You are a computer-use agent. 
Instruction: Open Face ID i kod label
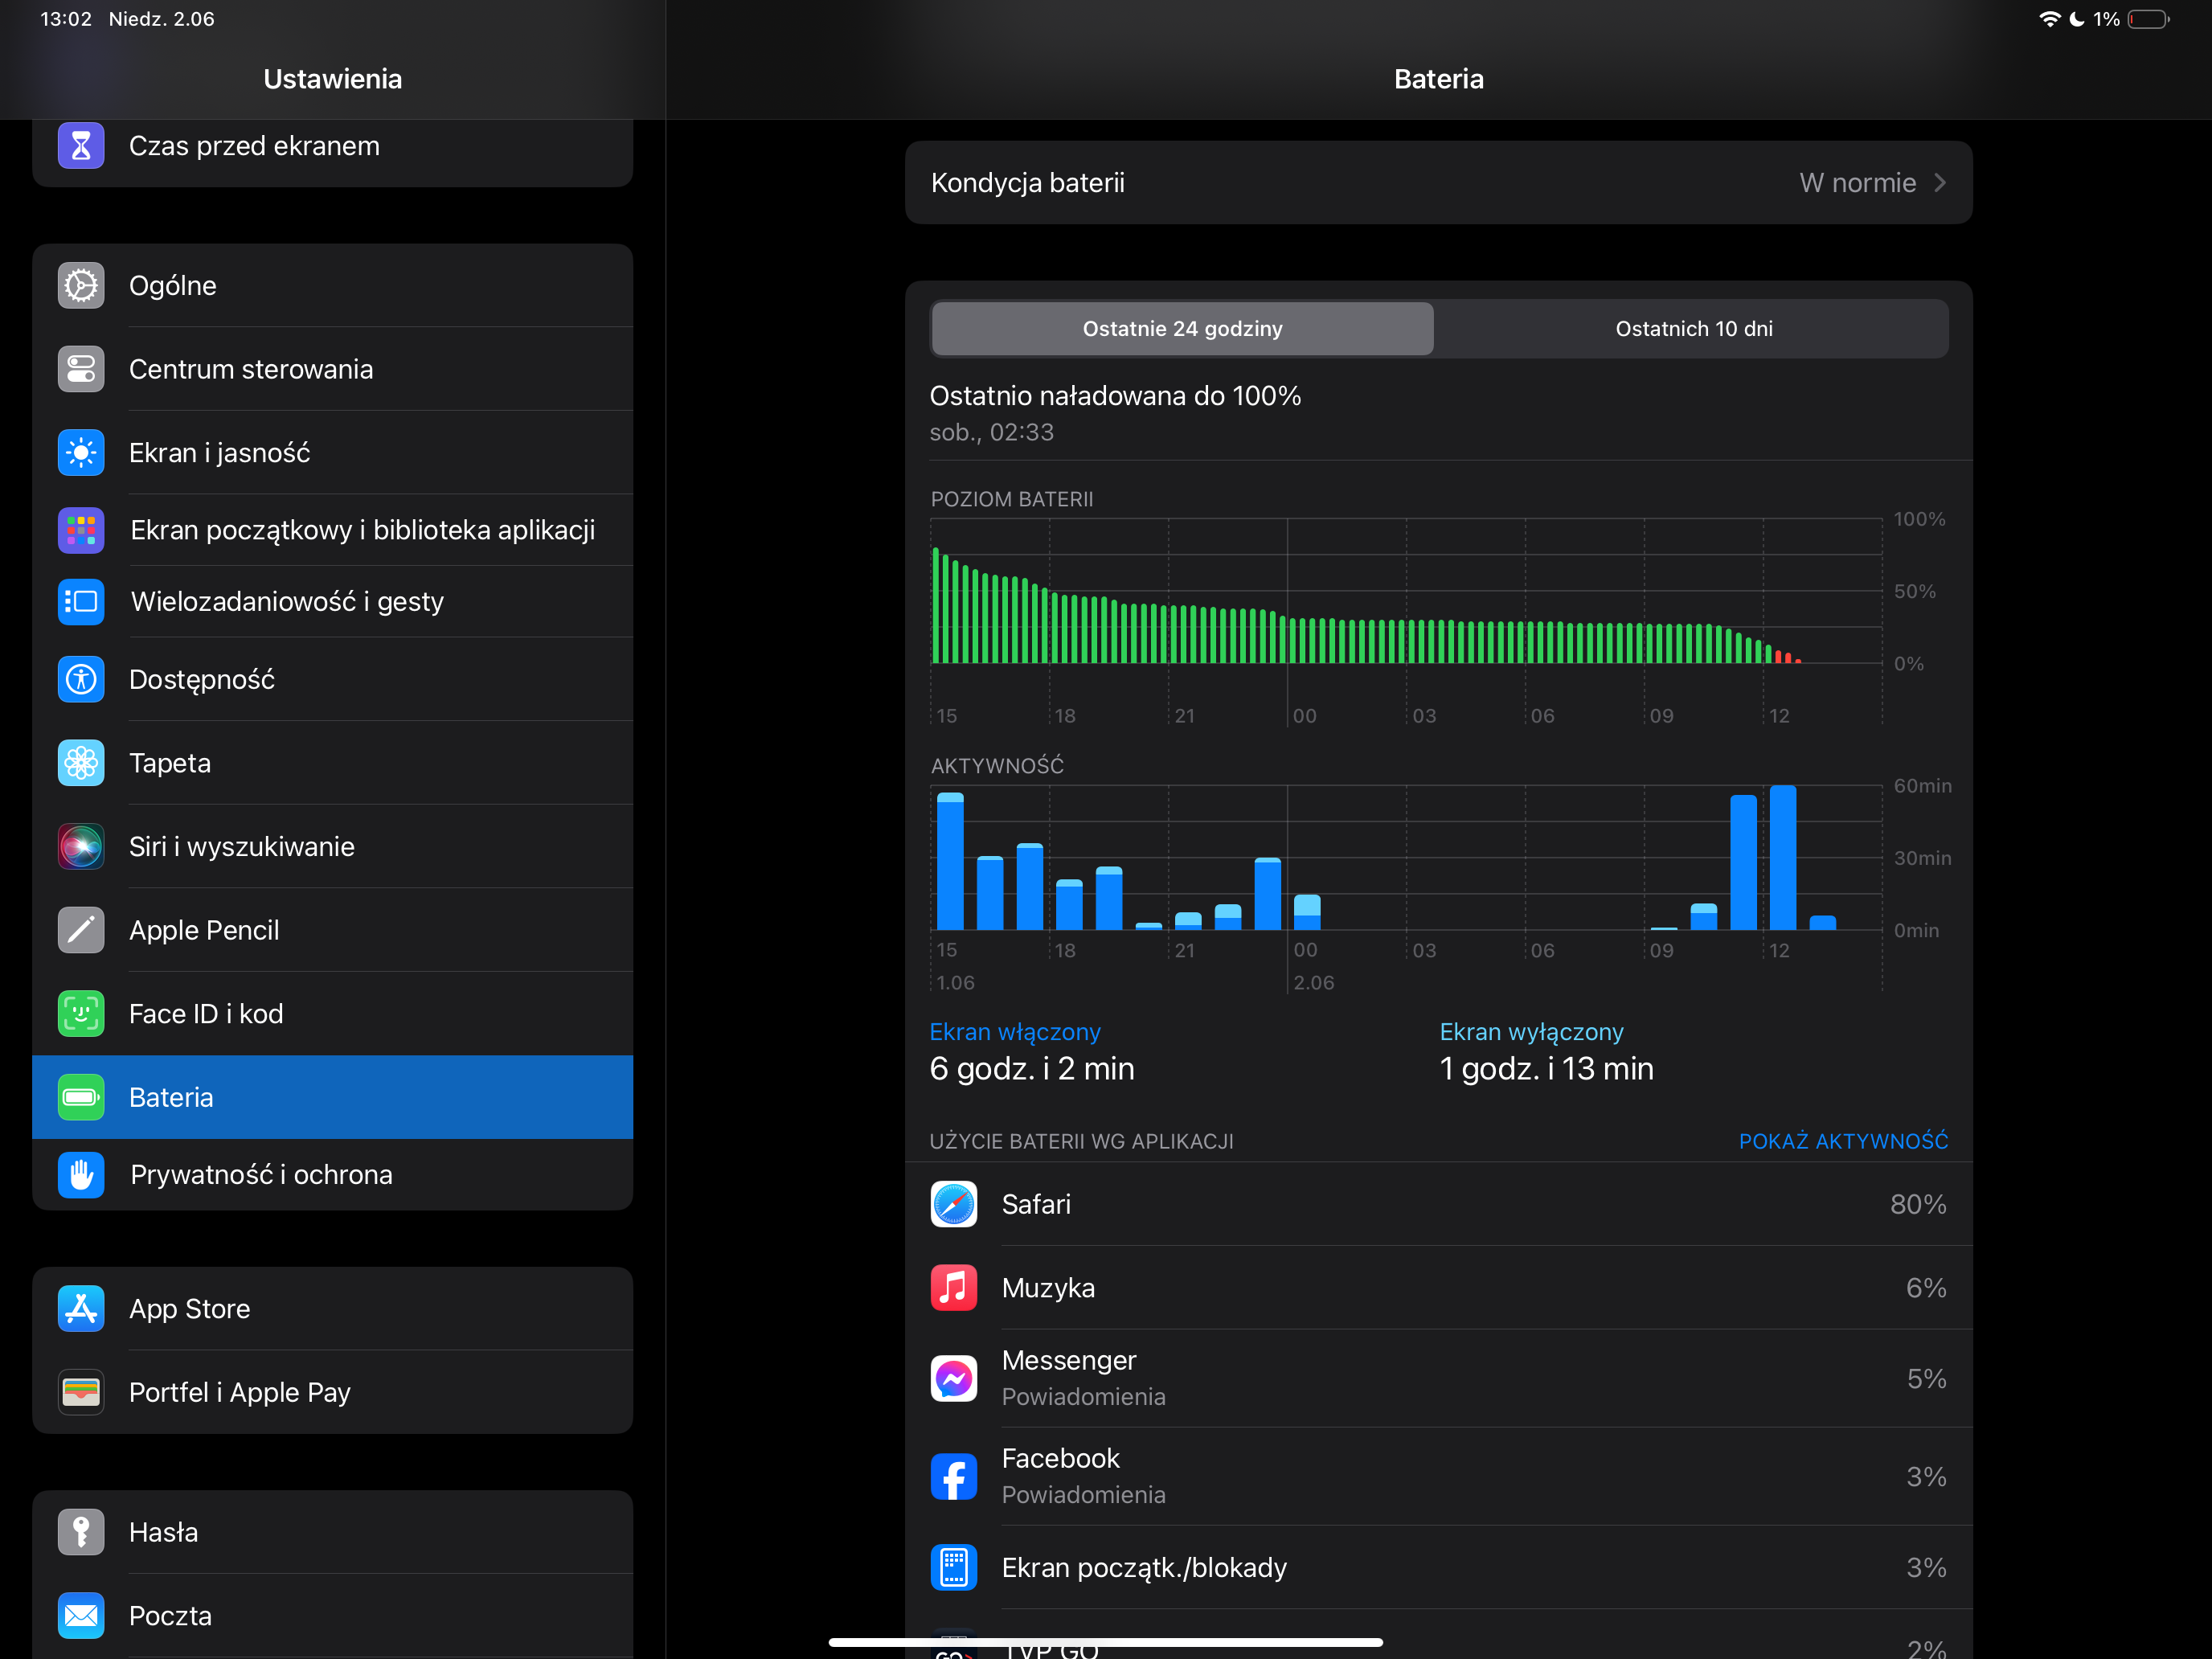click(206, 1014)
